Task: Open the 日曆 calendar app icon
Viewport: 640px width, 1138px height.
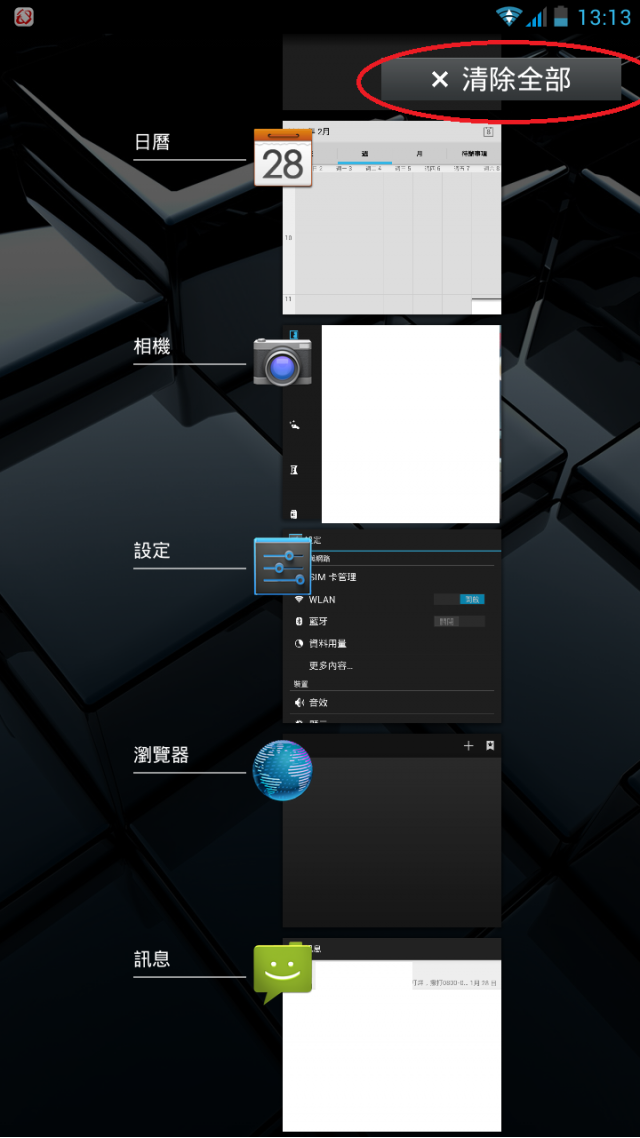Action: point(283,157)
